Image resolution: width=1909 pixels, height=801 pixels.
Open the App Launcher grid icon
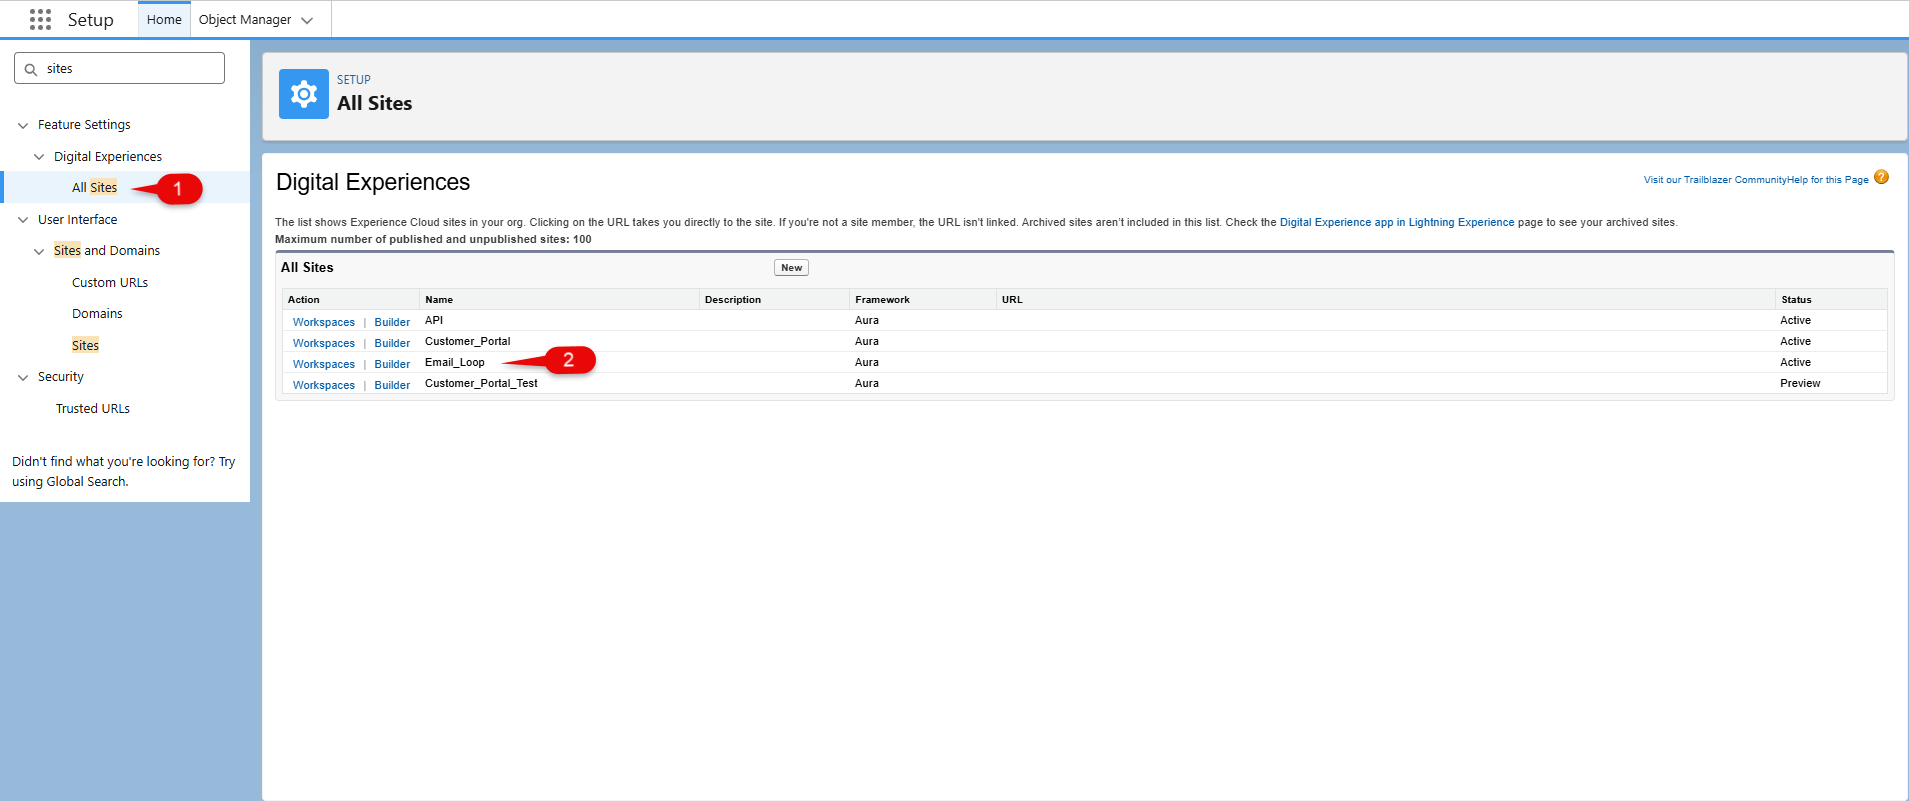coord(40,19)
